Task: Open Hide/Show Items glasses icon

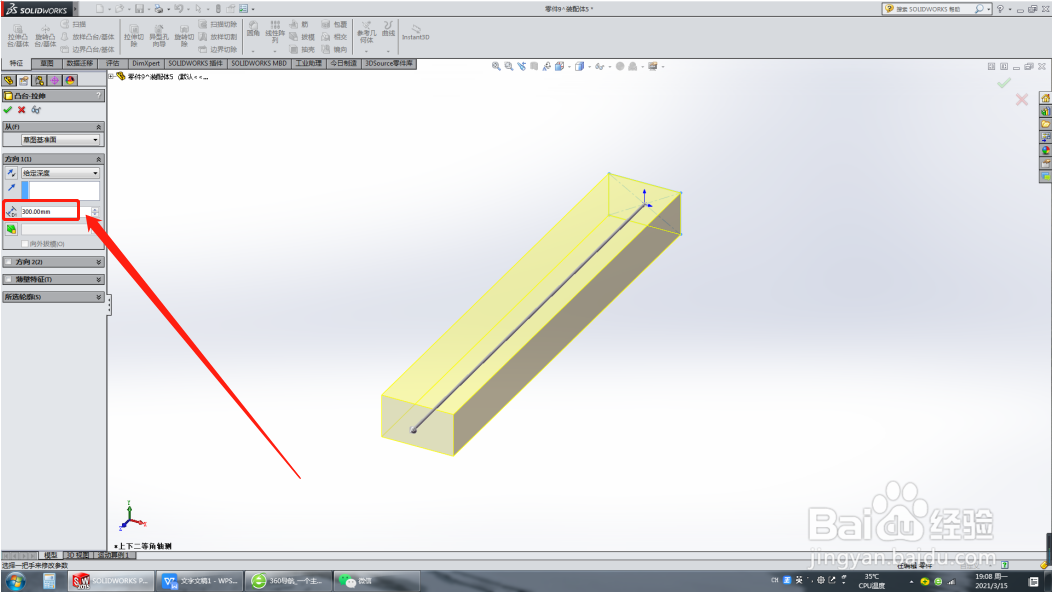Action: click(x=600, y=66)
